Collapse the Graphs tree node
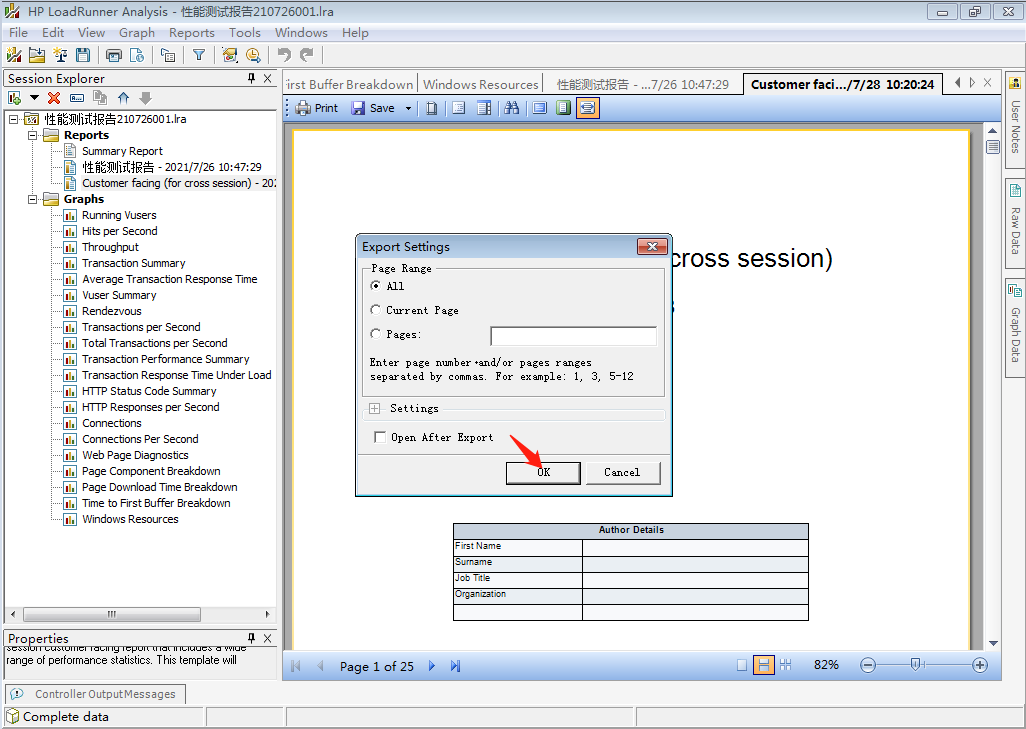Image resolution: width=1026 pixels, height=729 pixels. [31, 199]
